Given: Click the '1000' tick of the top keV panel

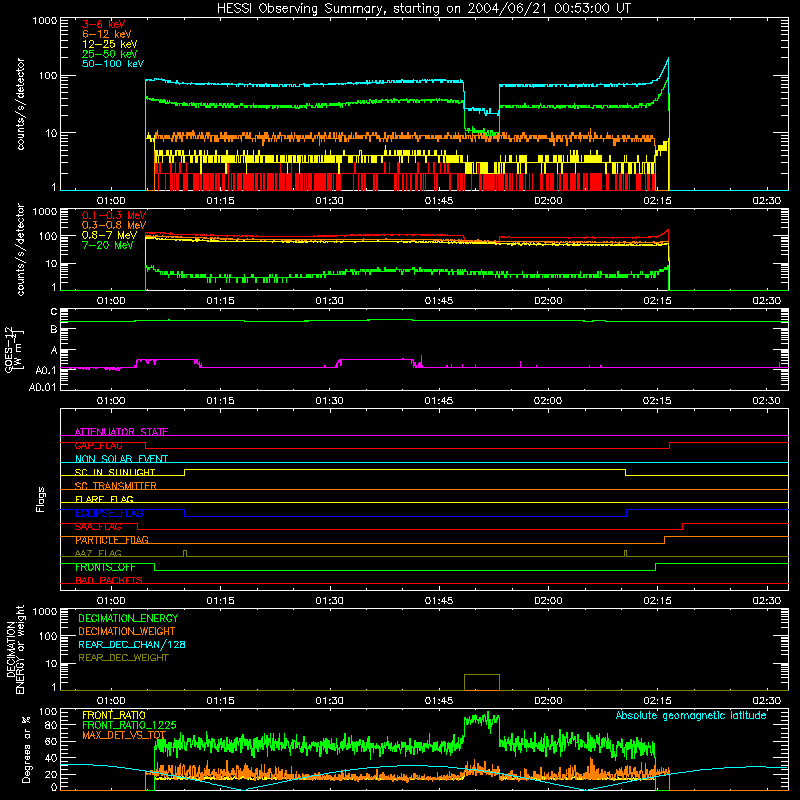Looking at the screenshot, I should (44, 21).
